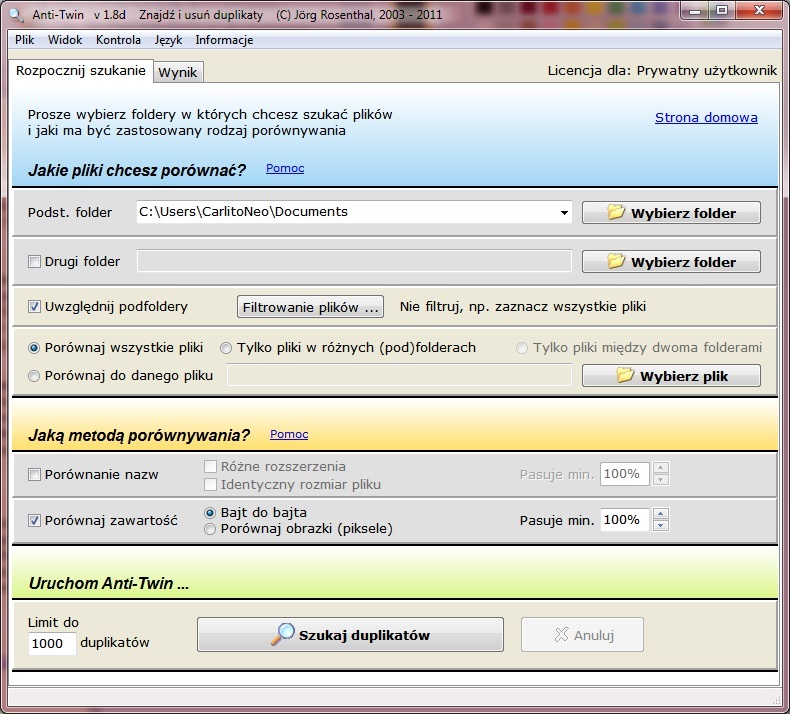
Task: Enable the Porównanie nazw checkbox
Action: tap(34, 474)
